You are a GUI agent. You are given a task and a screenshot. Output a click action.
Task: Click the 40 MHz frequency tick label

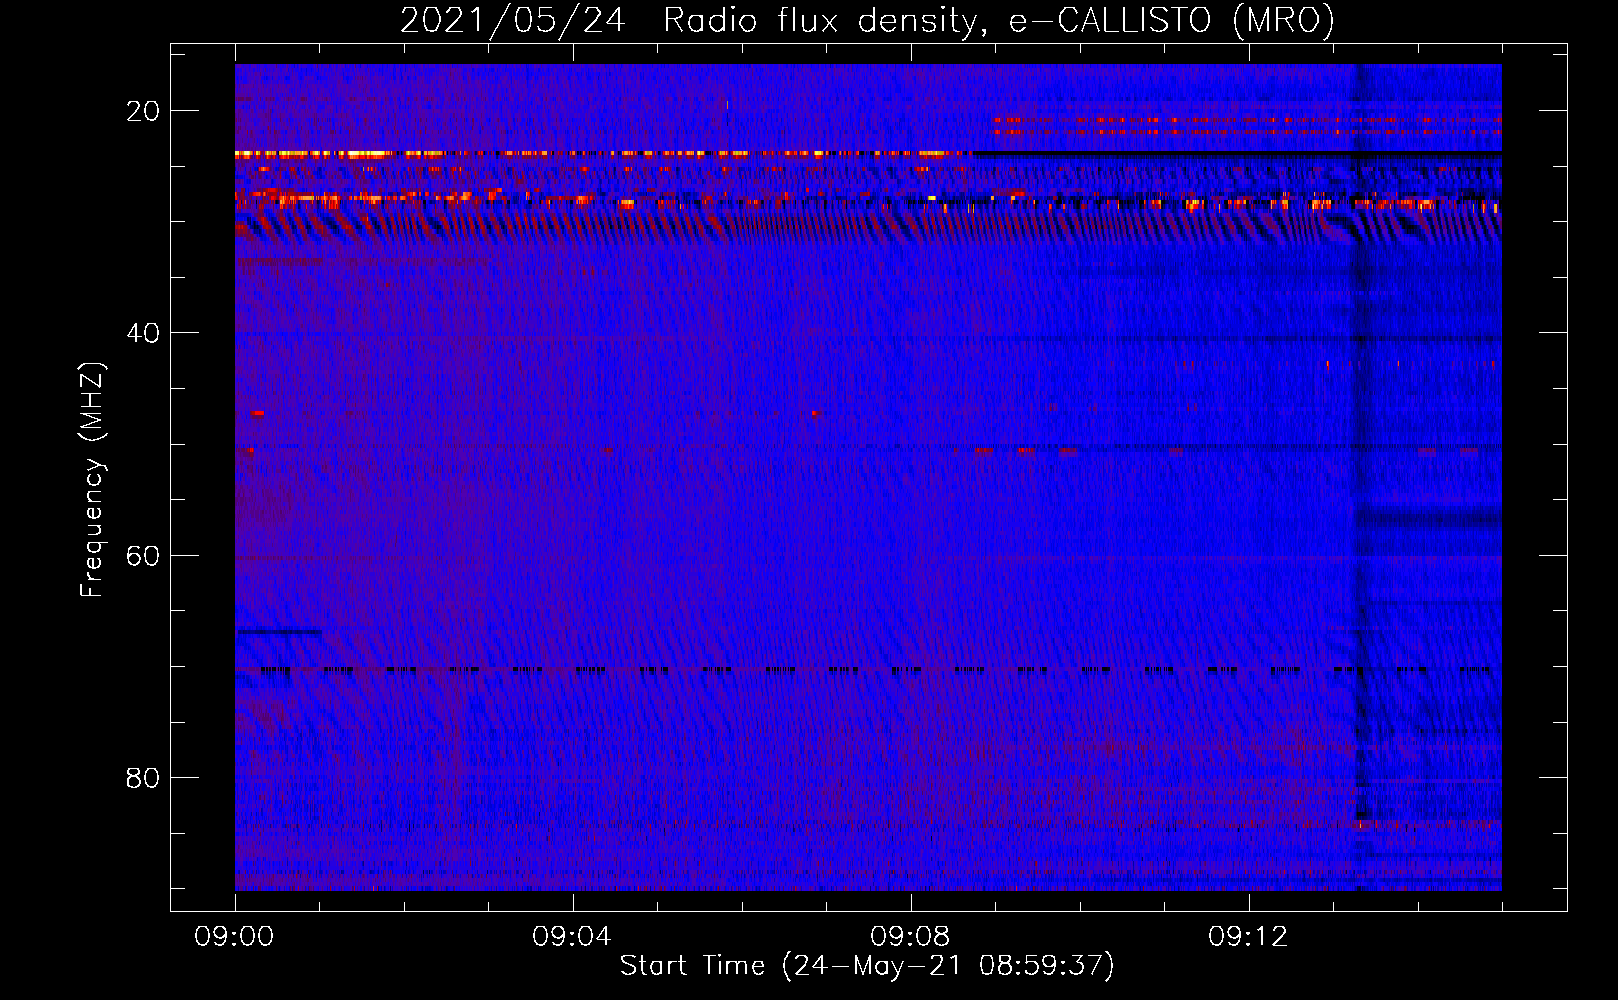click(x=143, y=333)
